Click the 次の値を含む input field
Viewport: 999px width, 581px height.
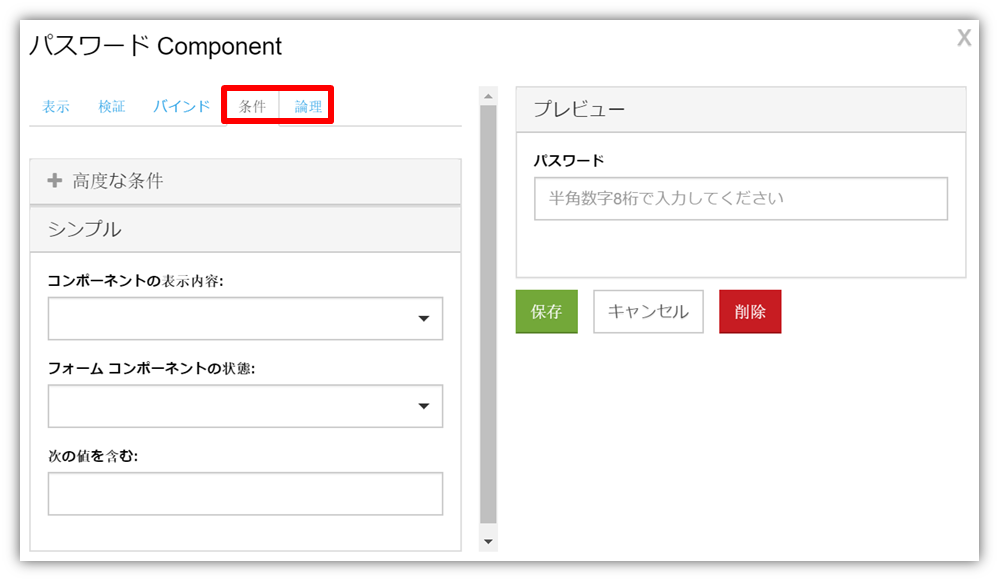(x=245, y=494)
